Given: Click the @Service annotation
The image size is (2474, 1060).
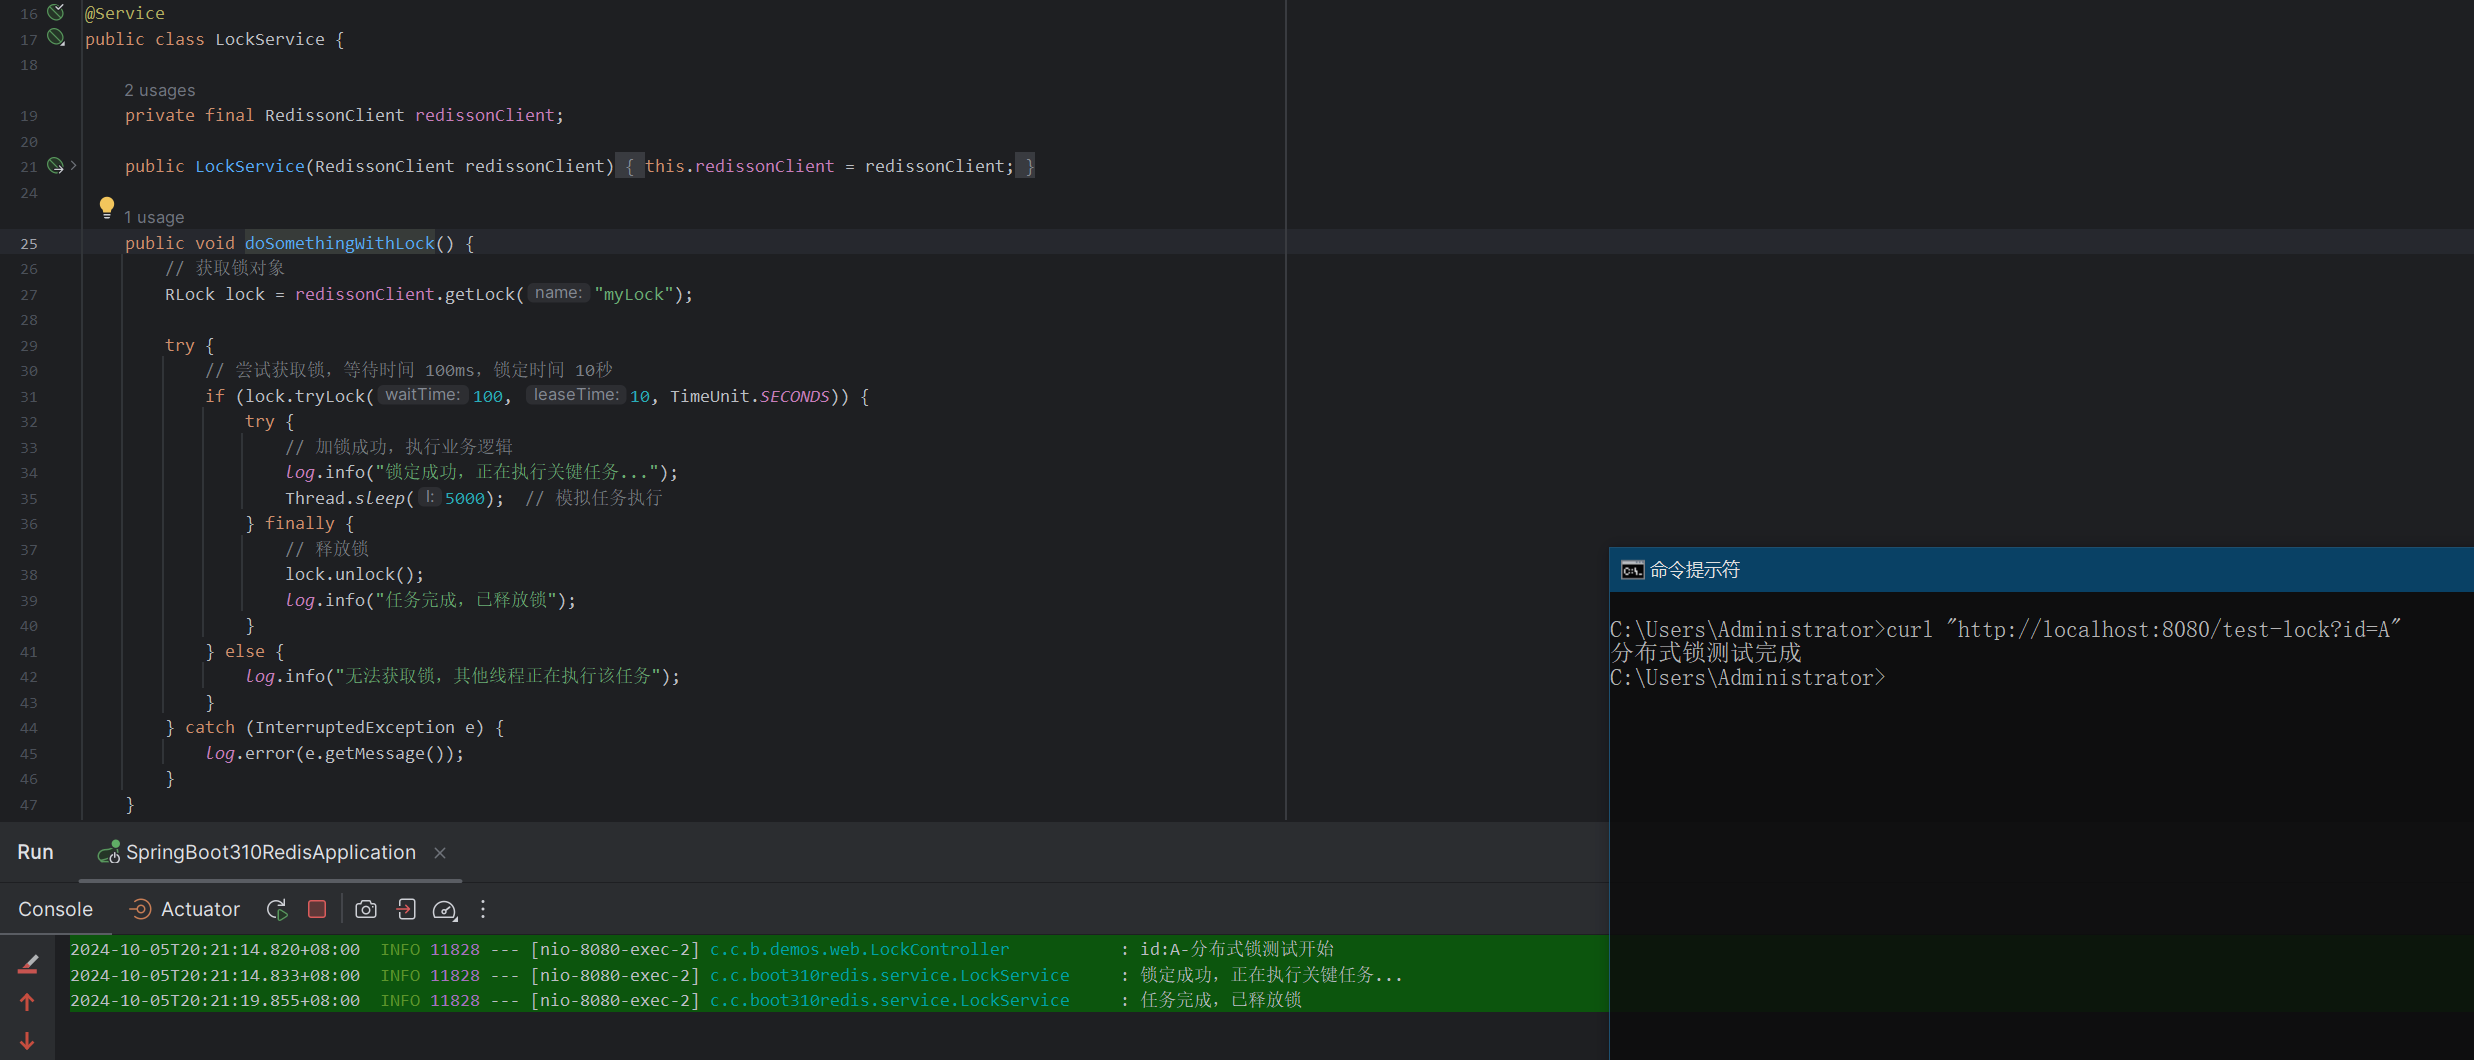Looking at the screenshot, I should pos(125,13).
